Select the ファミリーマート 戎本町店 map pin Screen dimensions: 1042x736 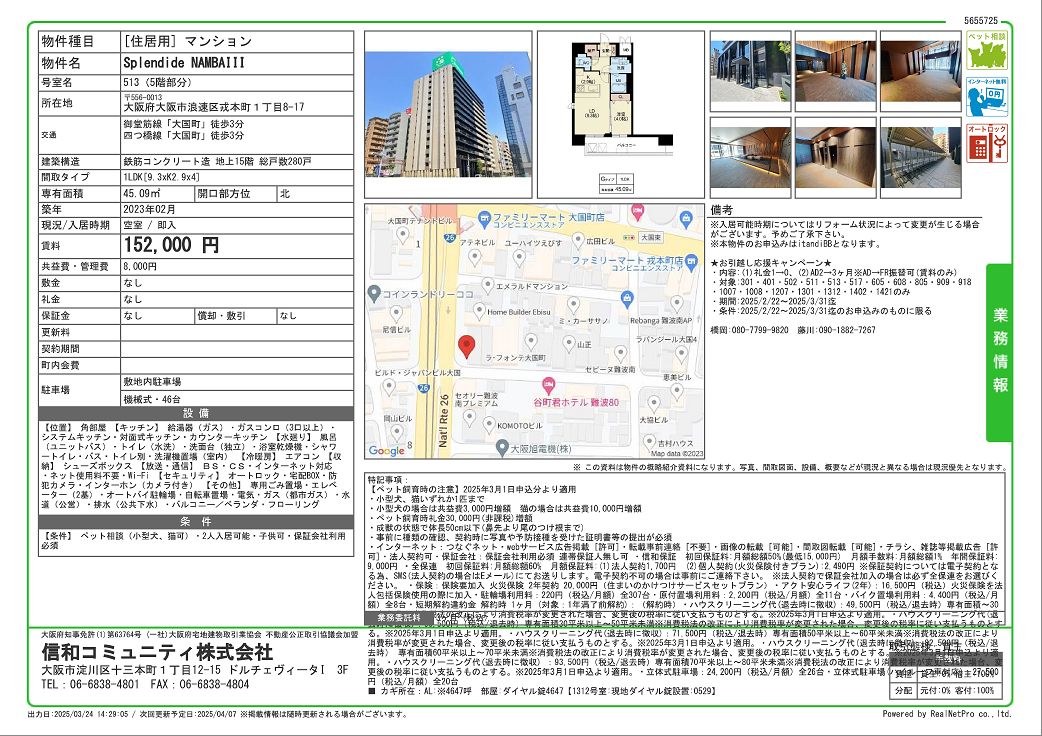[x=693, y=264]
